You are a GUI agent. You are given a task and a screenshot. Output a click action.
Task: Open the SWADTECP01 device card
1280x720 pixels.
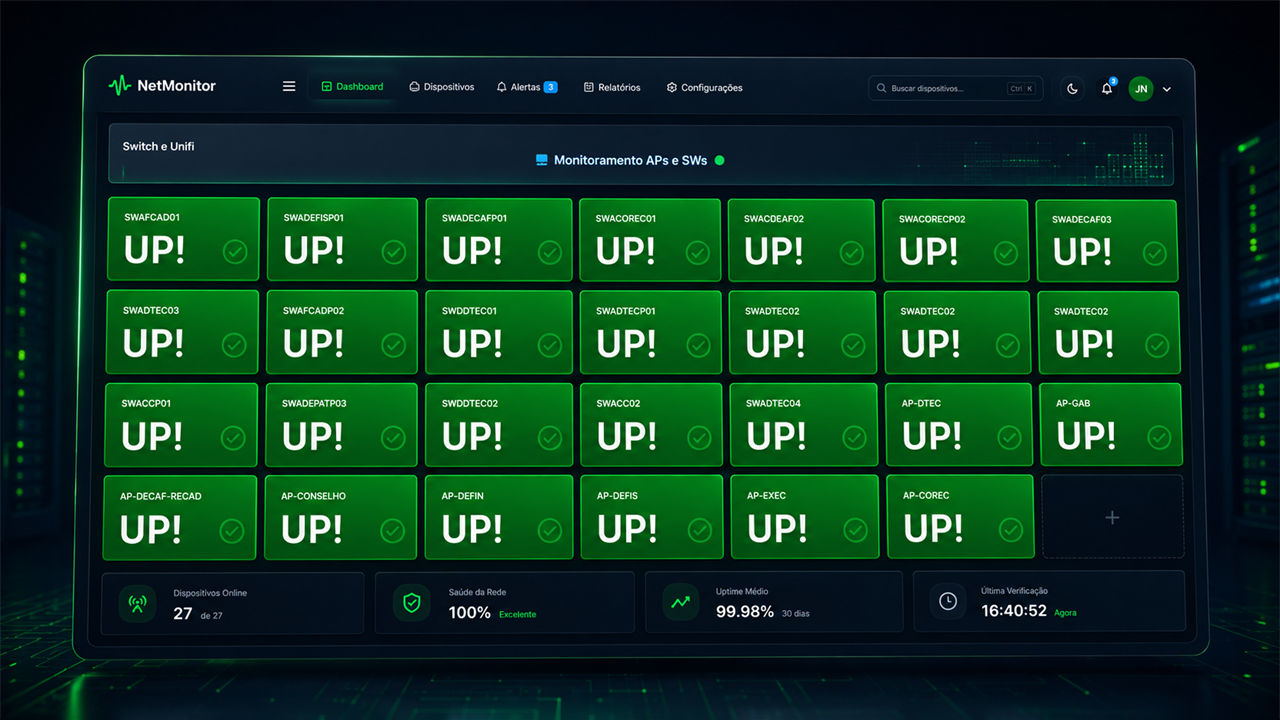[650, 332]
